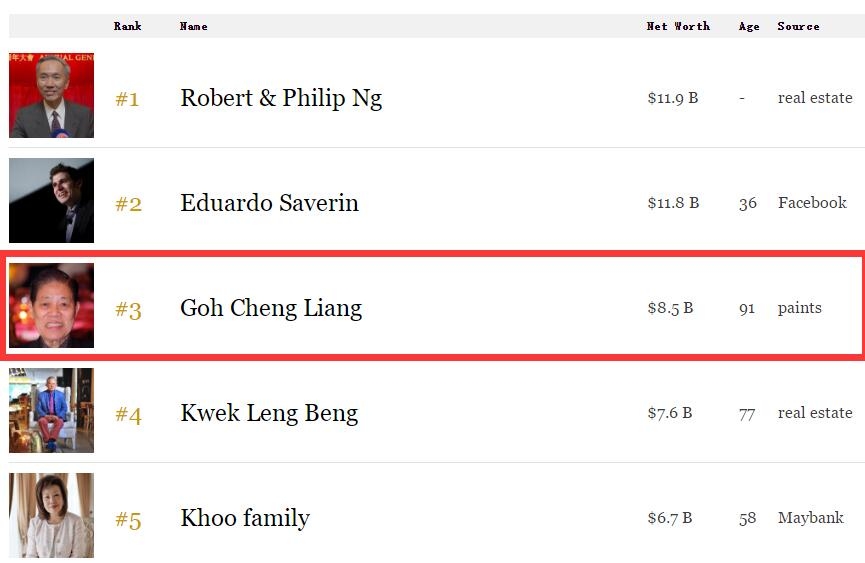Image resolution: width=865 pixels, height=563 pixels.
Task: Sort by the Source column header
Action: [x=798, y=26]
